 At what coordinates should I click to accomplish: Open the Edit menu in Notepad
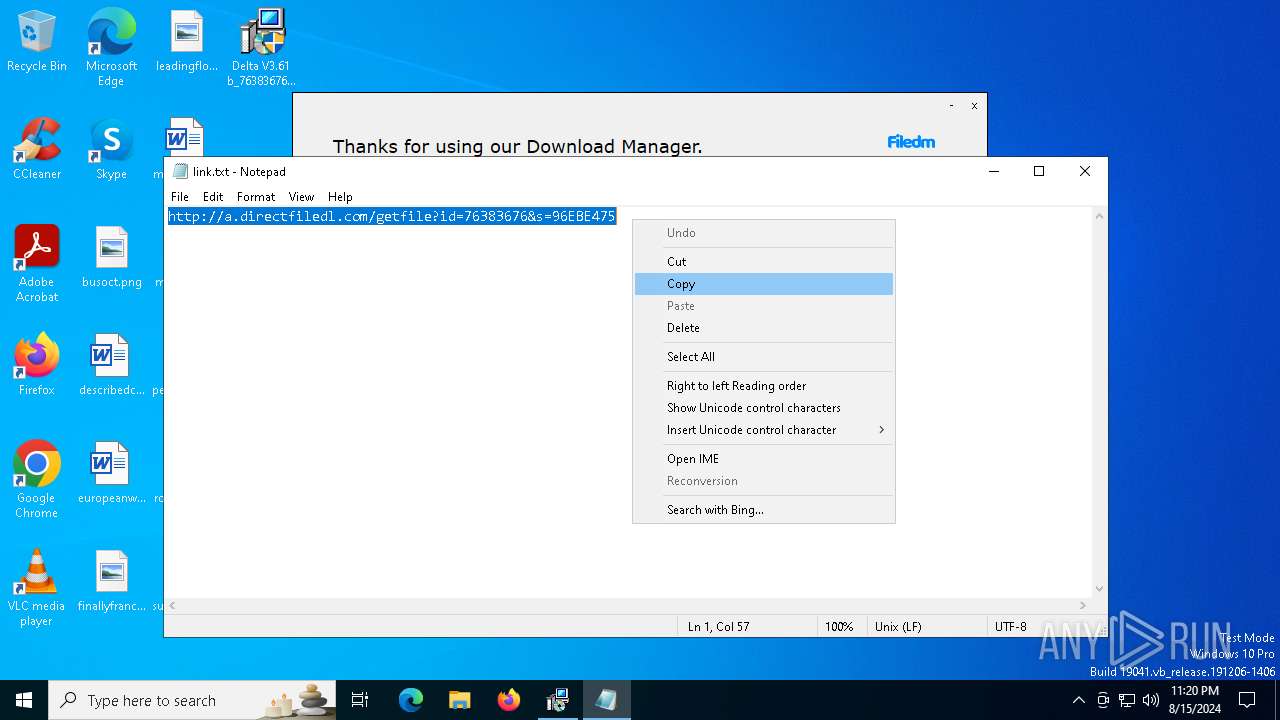(x=213, y=197)
